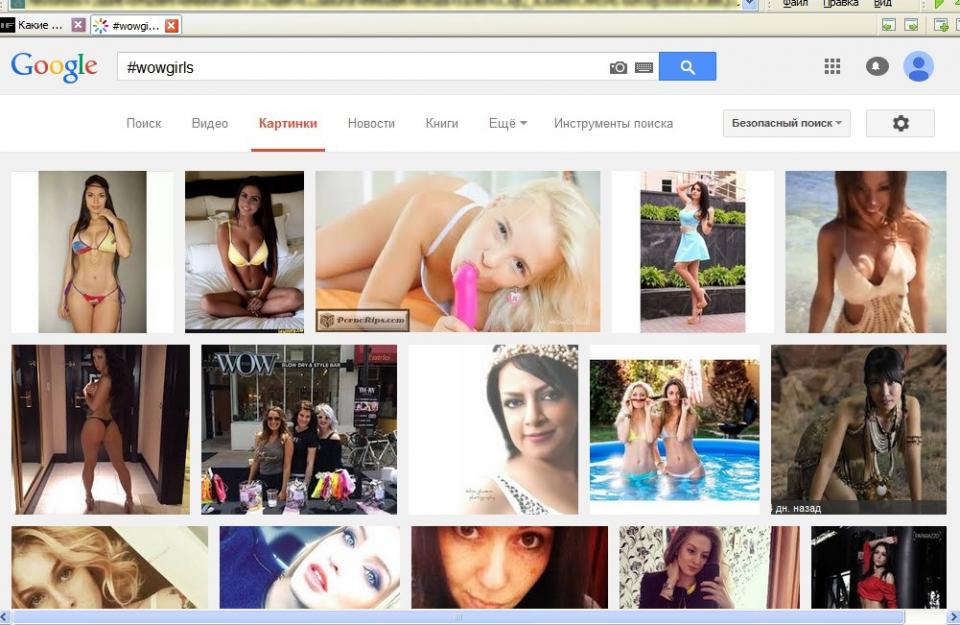Expand the Ещё menu

(507, 123)
